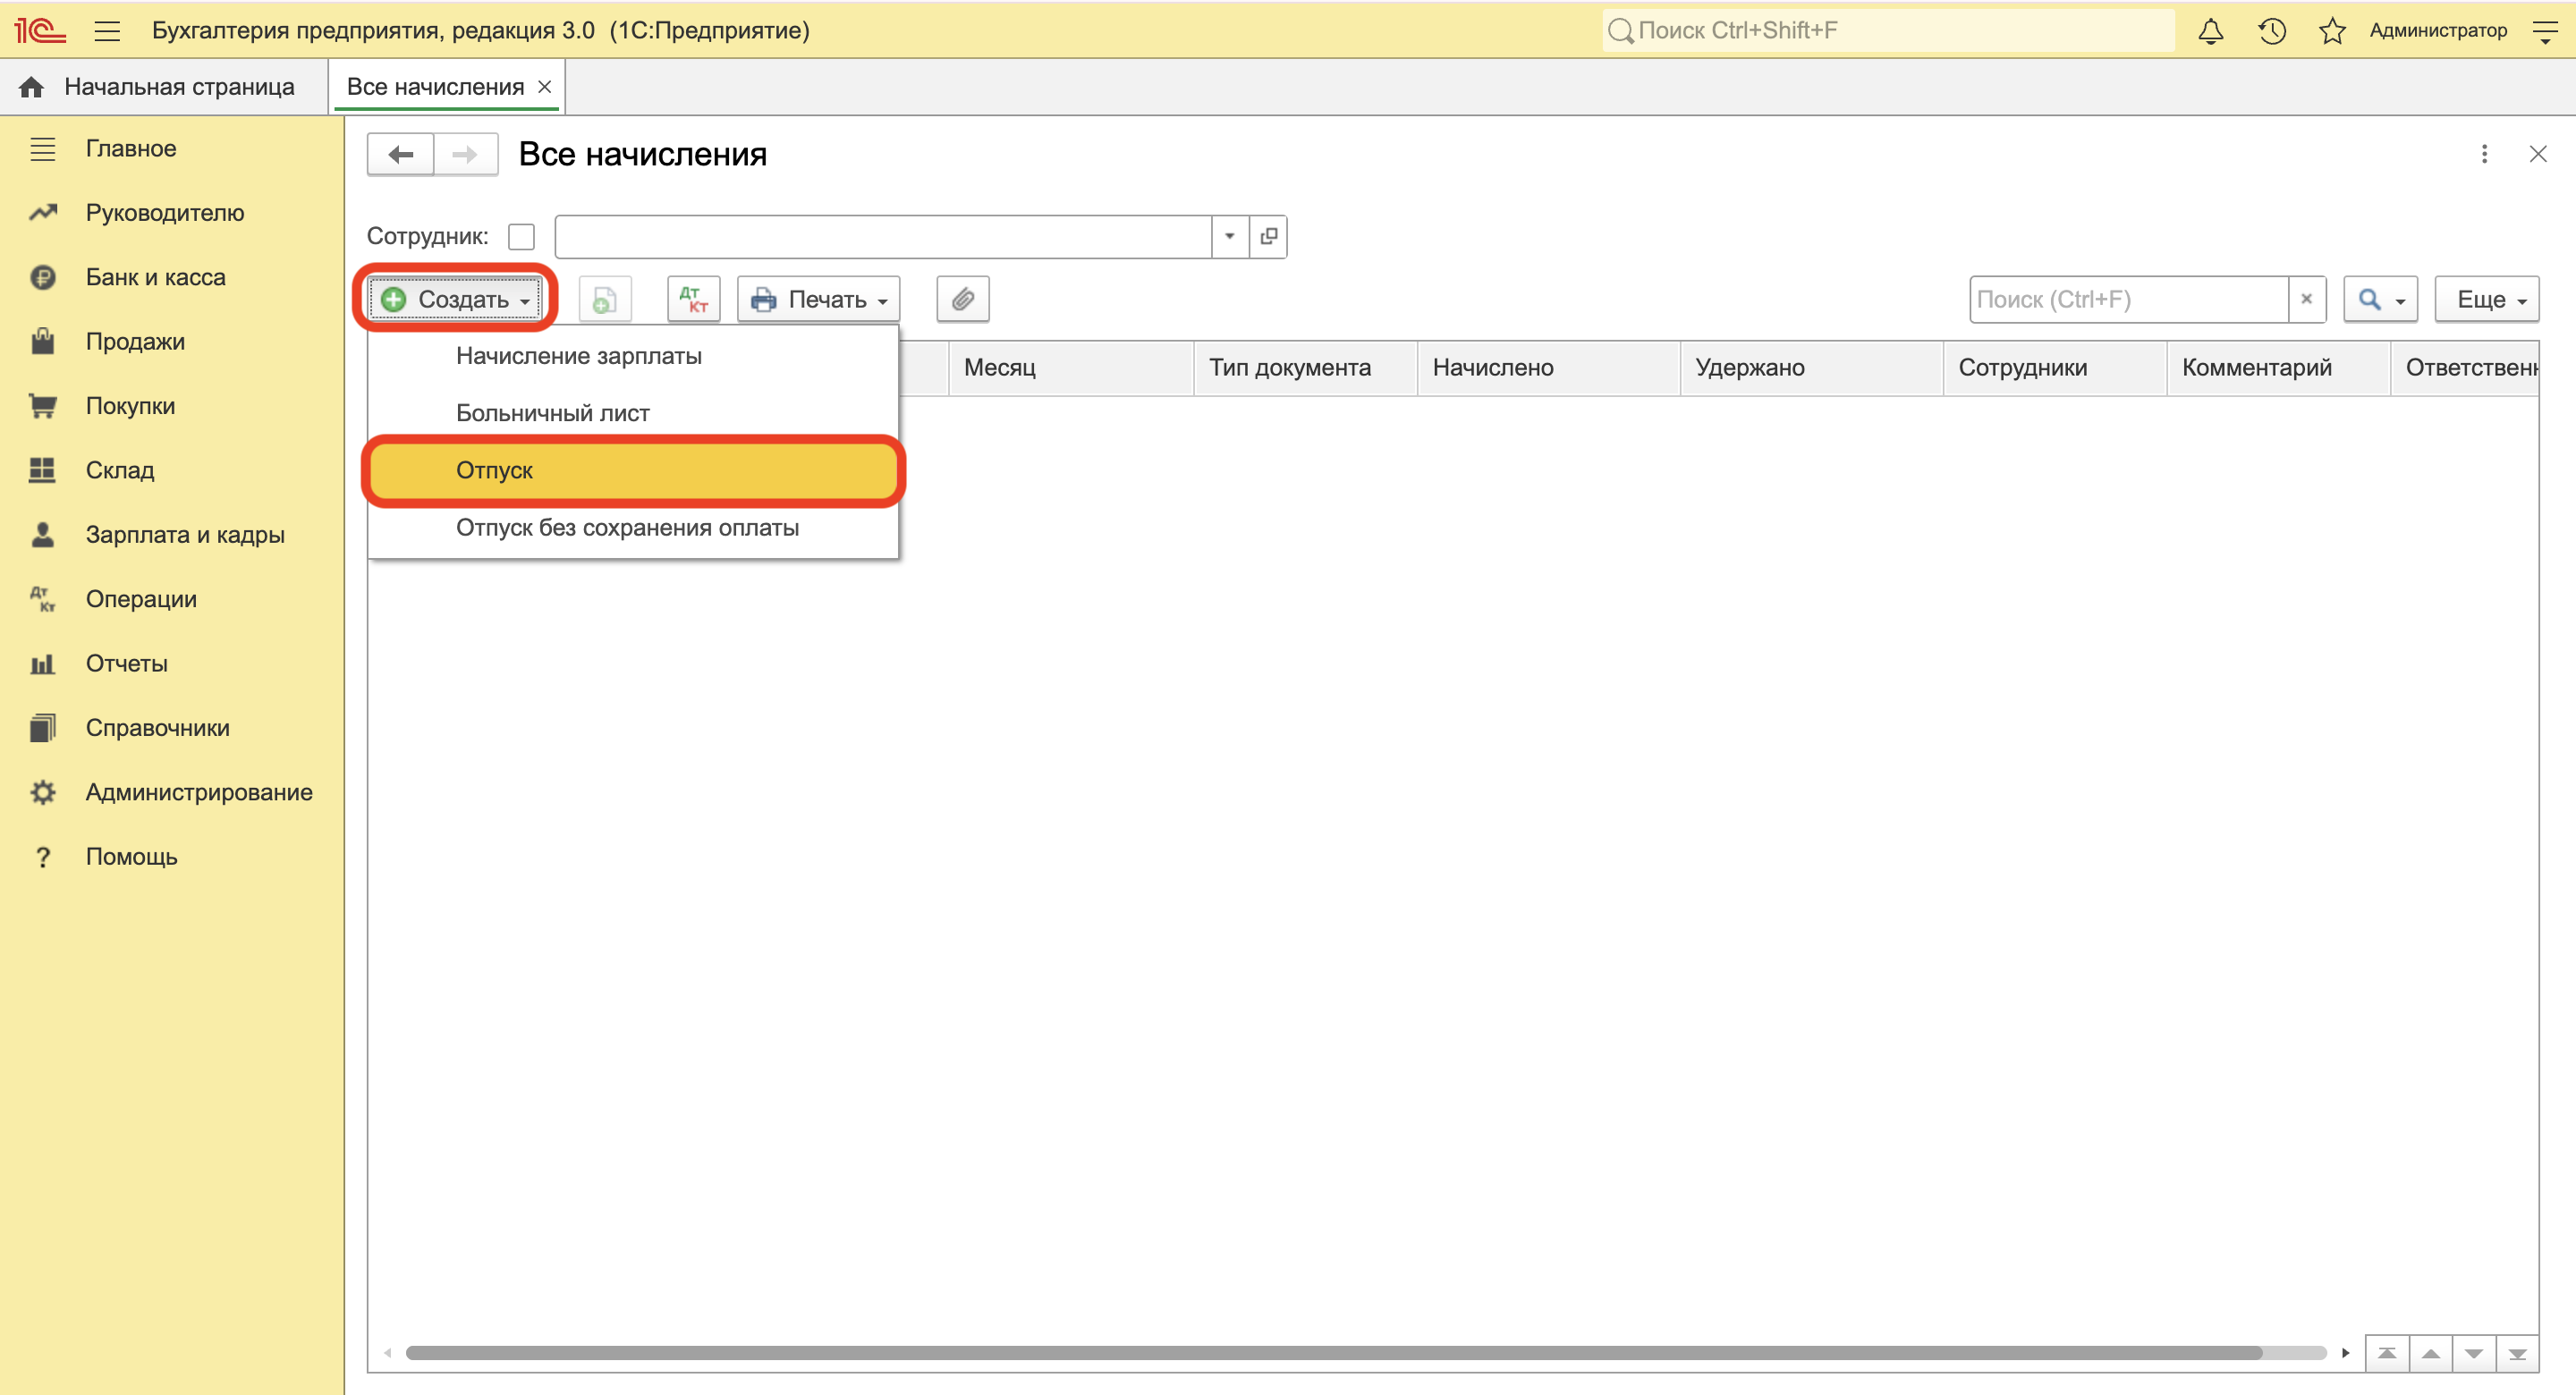Sort by the Удержано column header
This screenshot has height=1395, width=2576.
click(x=1811, y=368)
